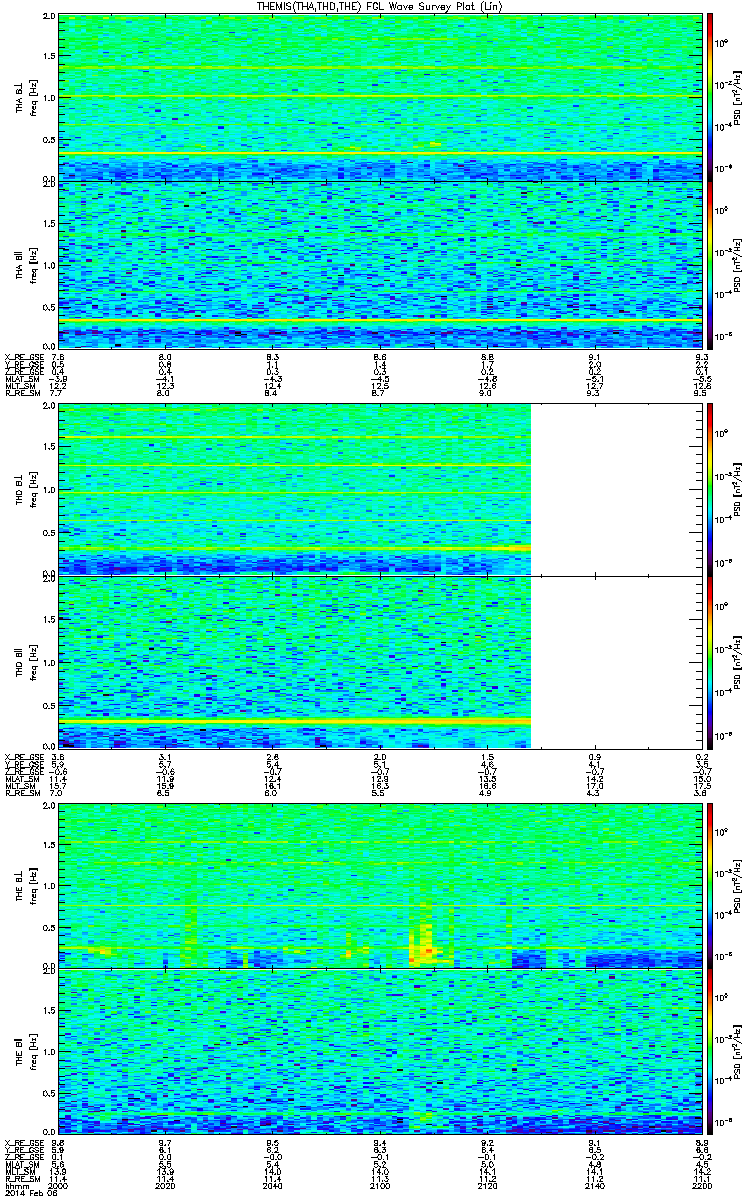Click the blank data gap in the THD BL panel

pos(616,489)
